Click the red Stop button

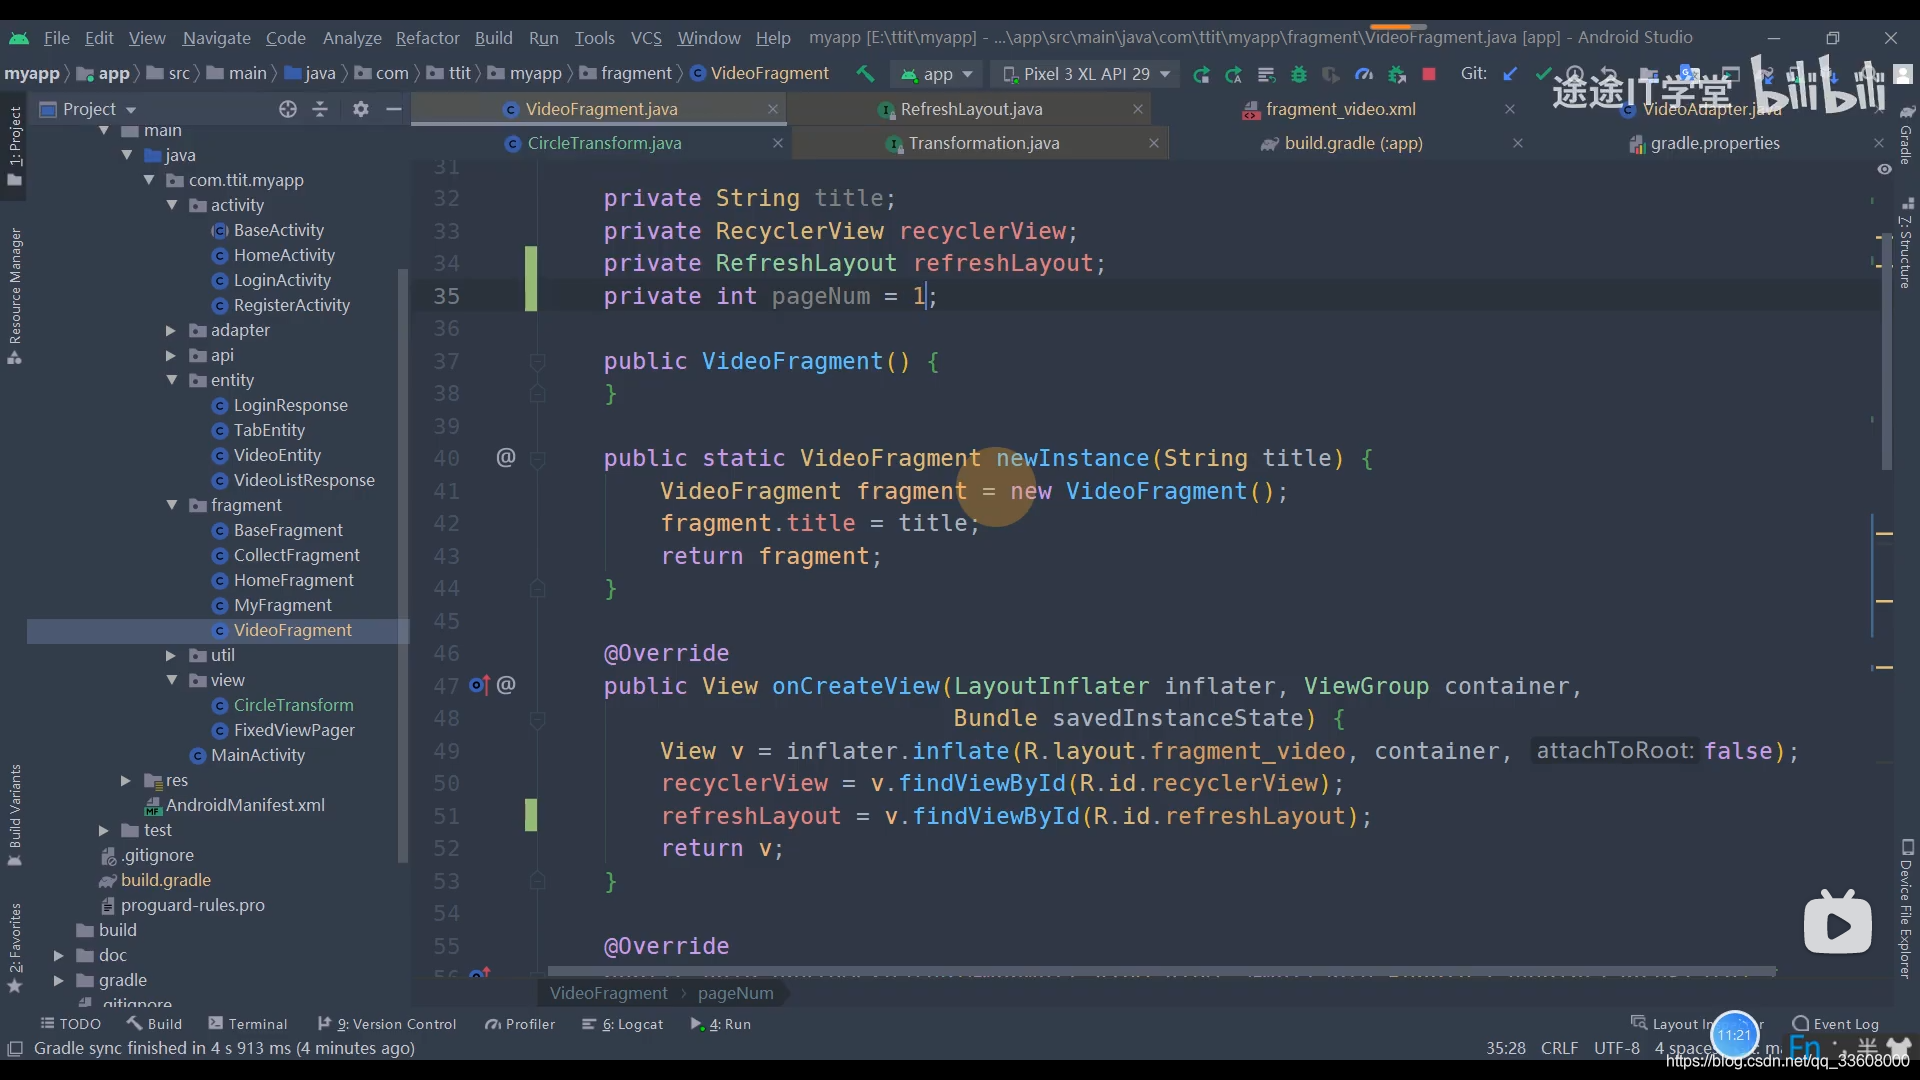1429,74
